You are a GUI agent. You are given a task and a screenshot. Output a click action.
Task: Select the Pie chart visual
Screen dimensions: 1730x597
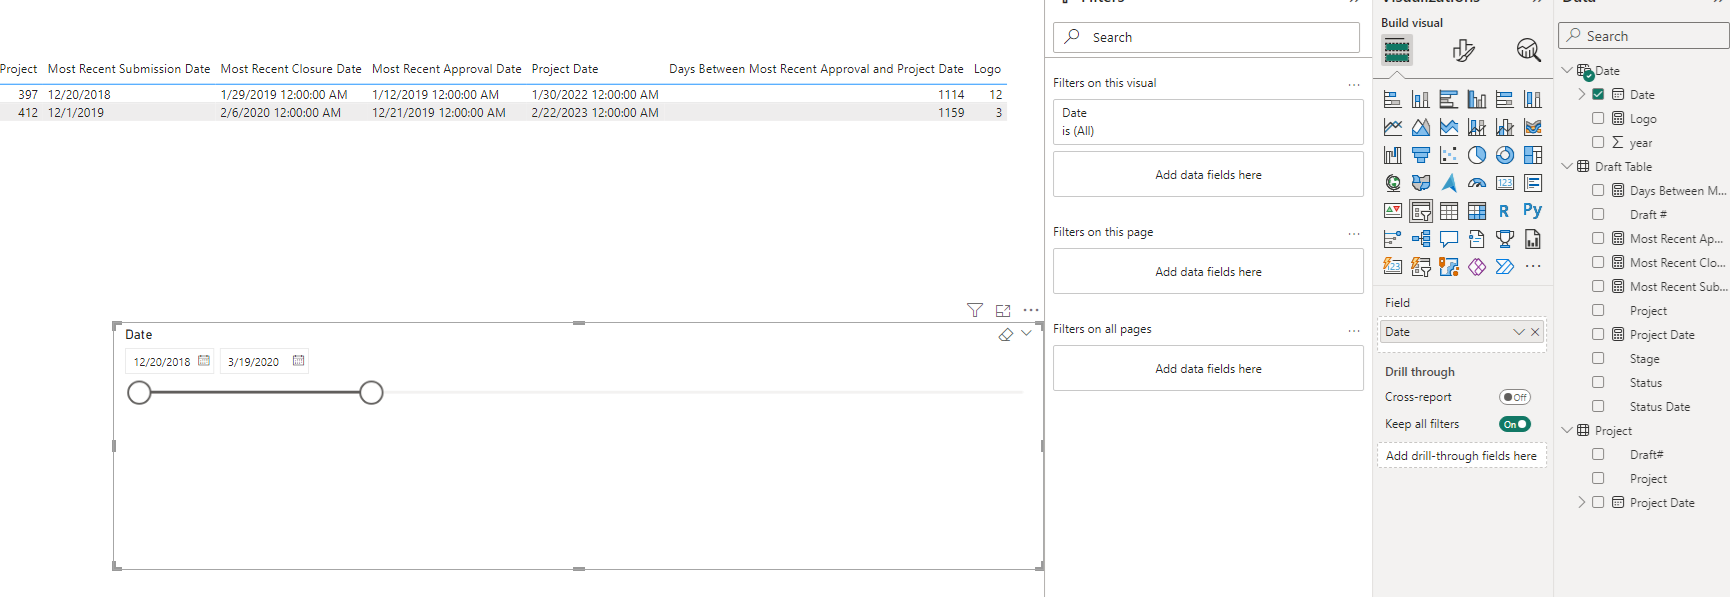[x=1477, y=155]
